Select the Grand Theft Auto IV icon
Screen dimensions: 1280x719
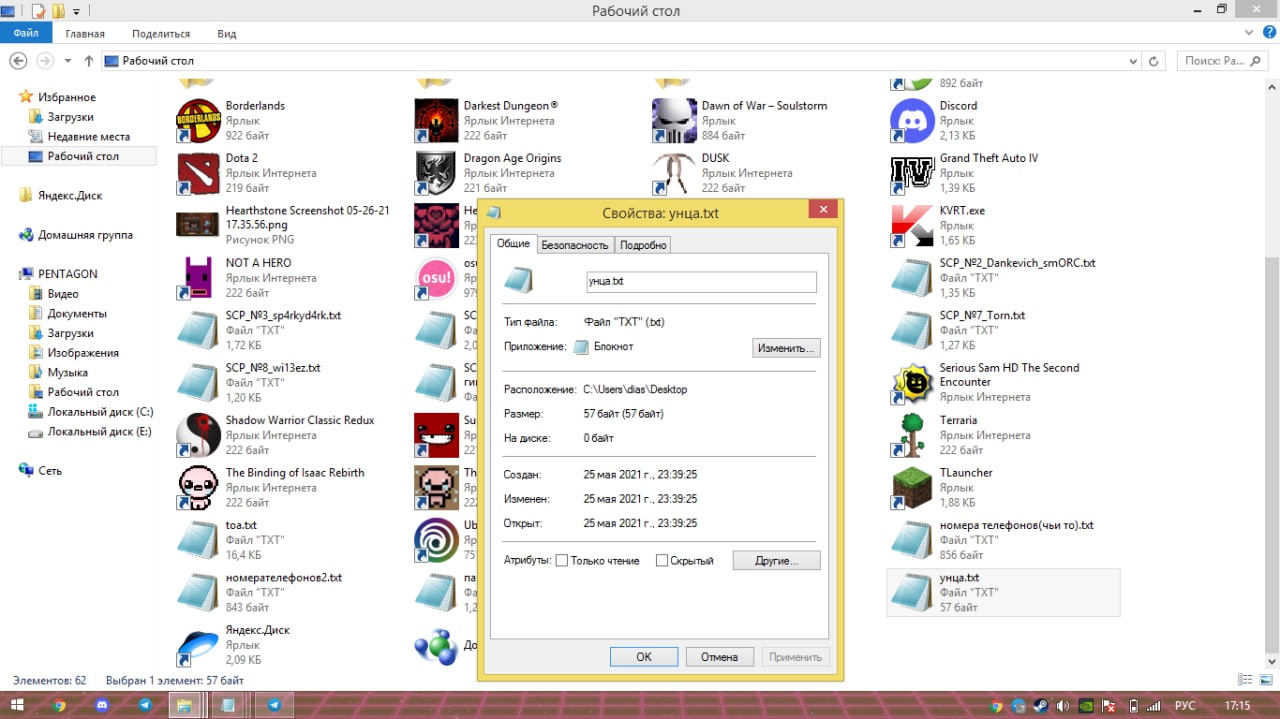(x=912, y=174)
